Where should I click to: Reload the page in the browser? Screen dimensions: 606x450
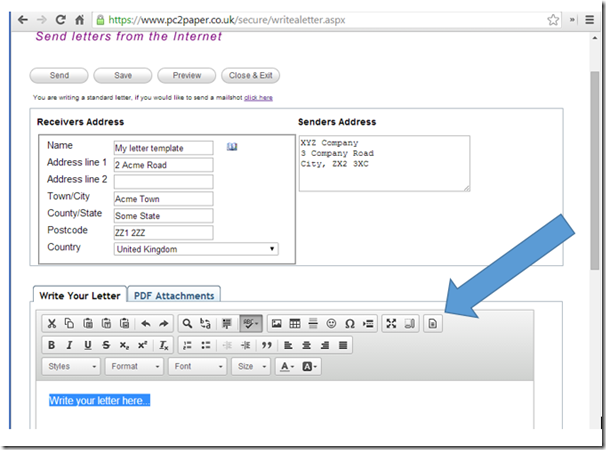[60, 19]
